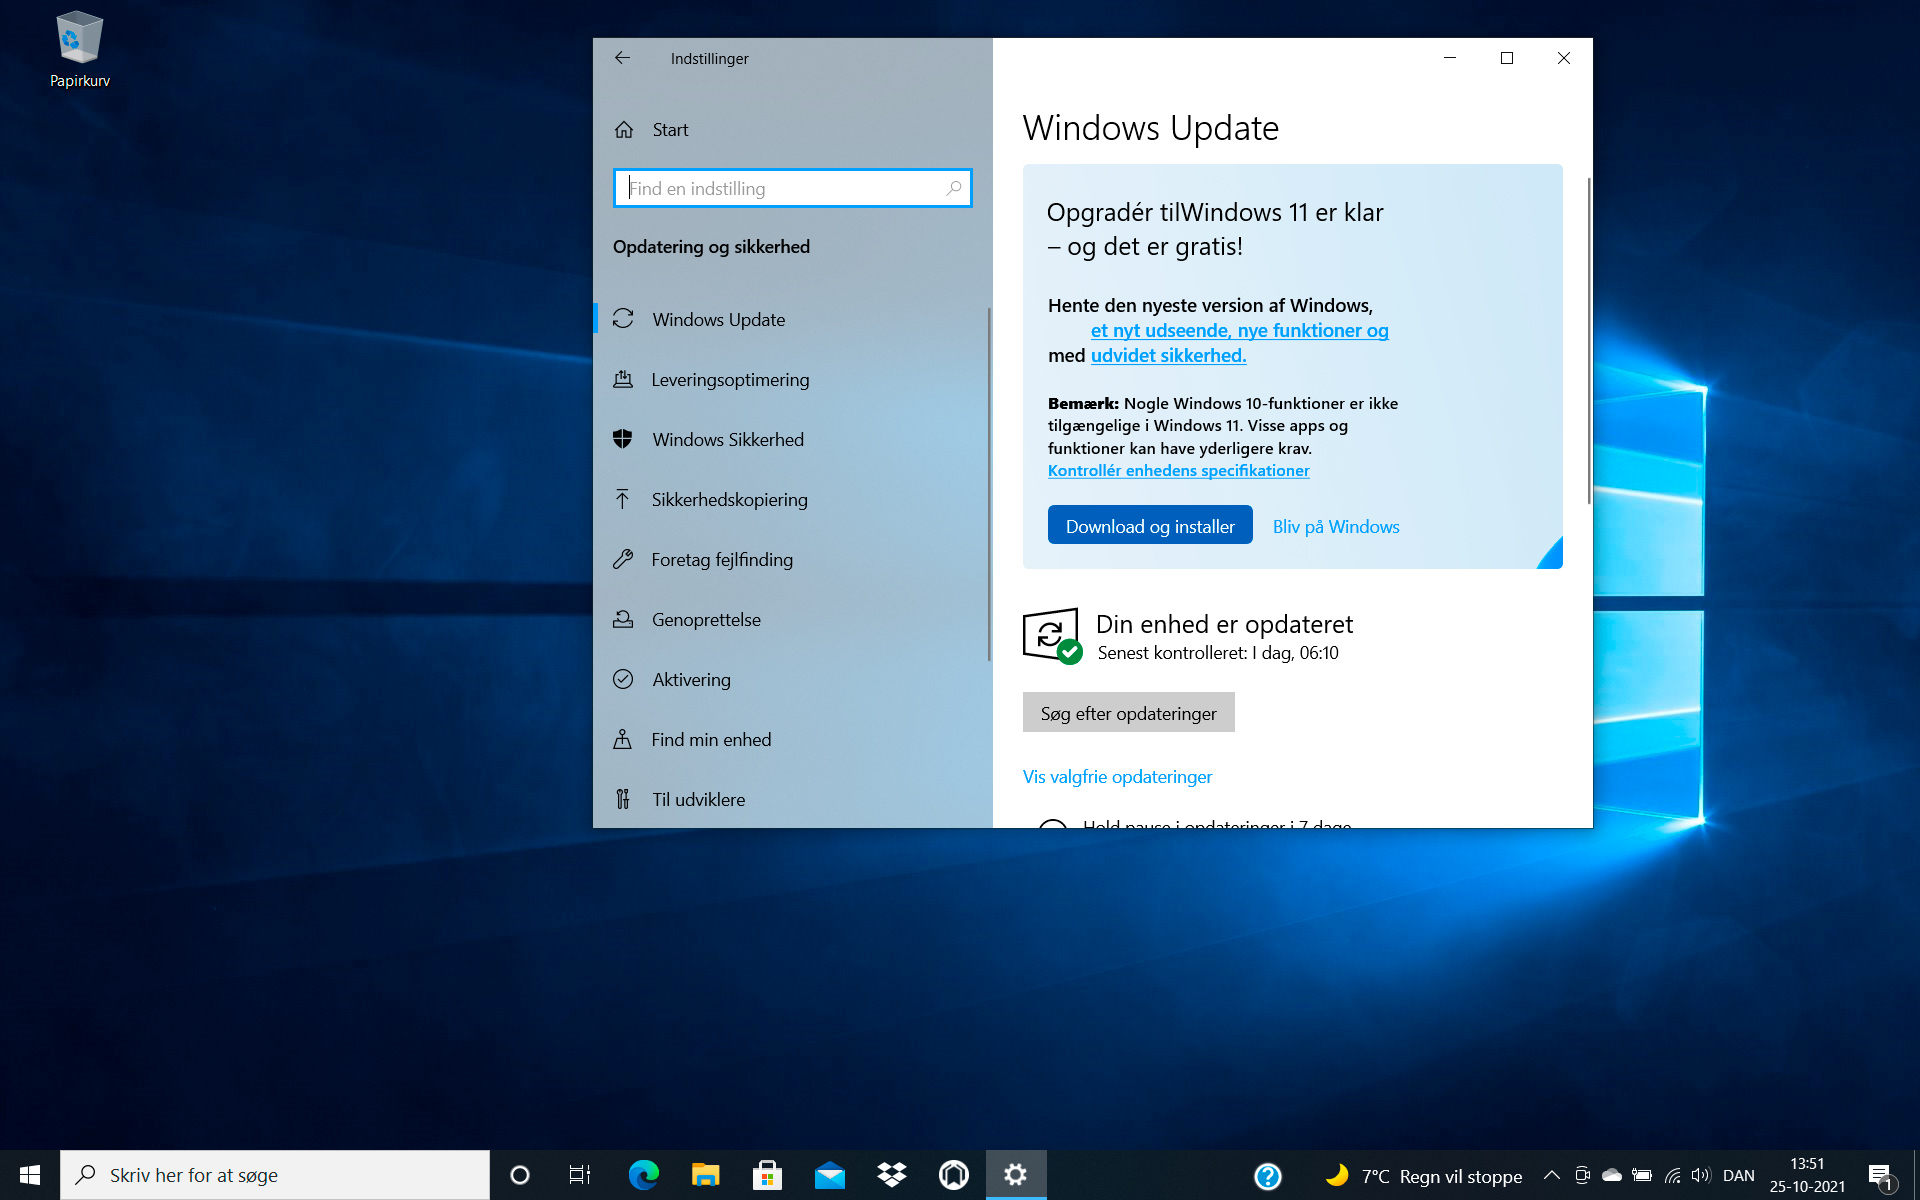Click the blue help question mark icon in taskbar
Screen dimensions: 1920x1200
click(x=1268, y=1176)
